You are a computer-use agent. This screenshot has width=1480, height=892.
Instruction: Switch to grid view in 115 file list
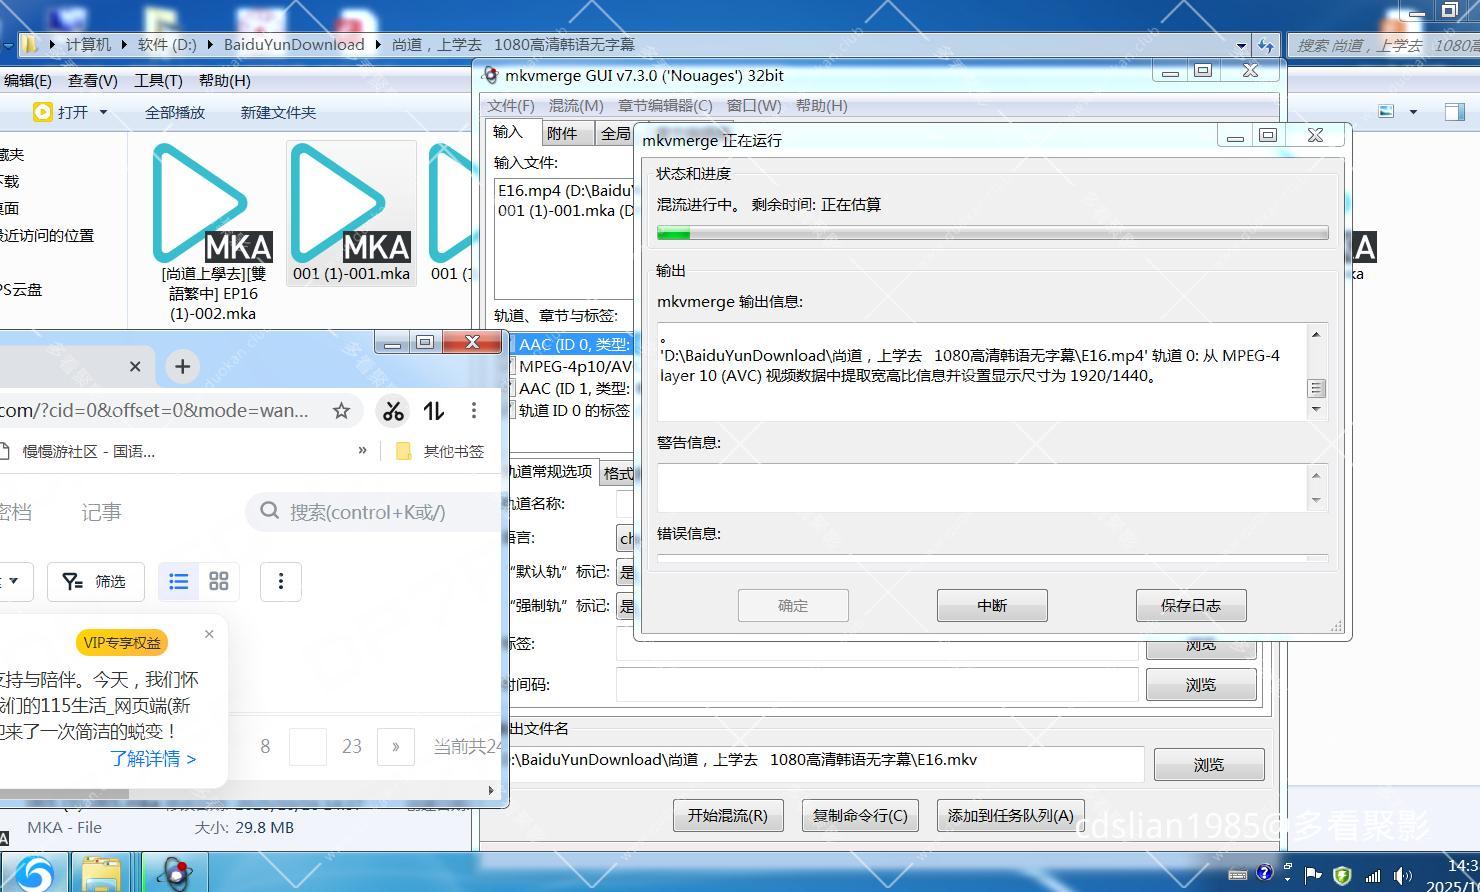point(218,581)
